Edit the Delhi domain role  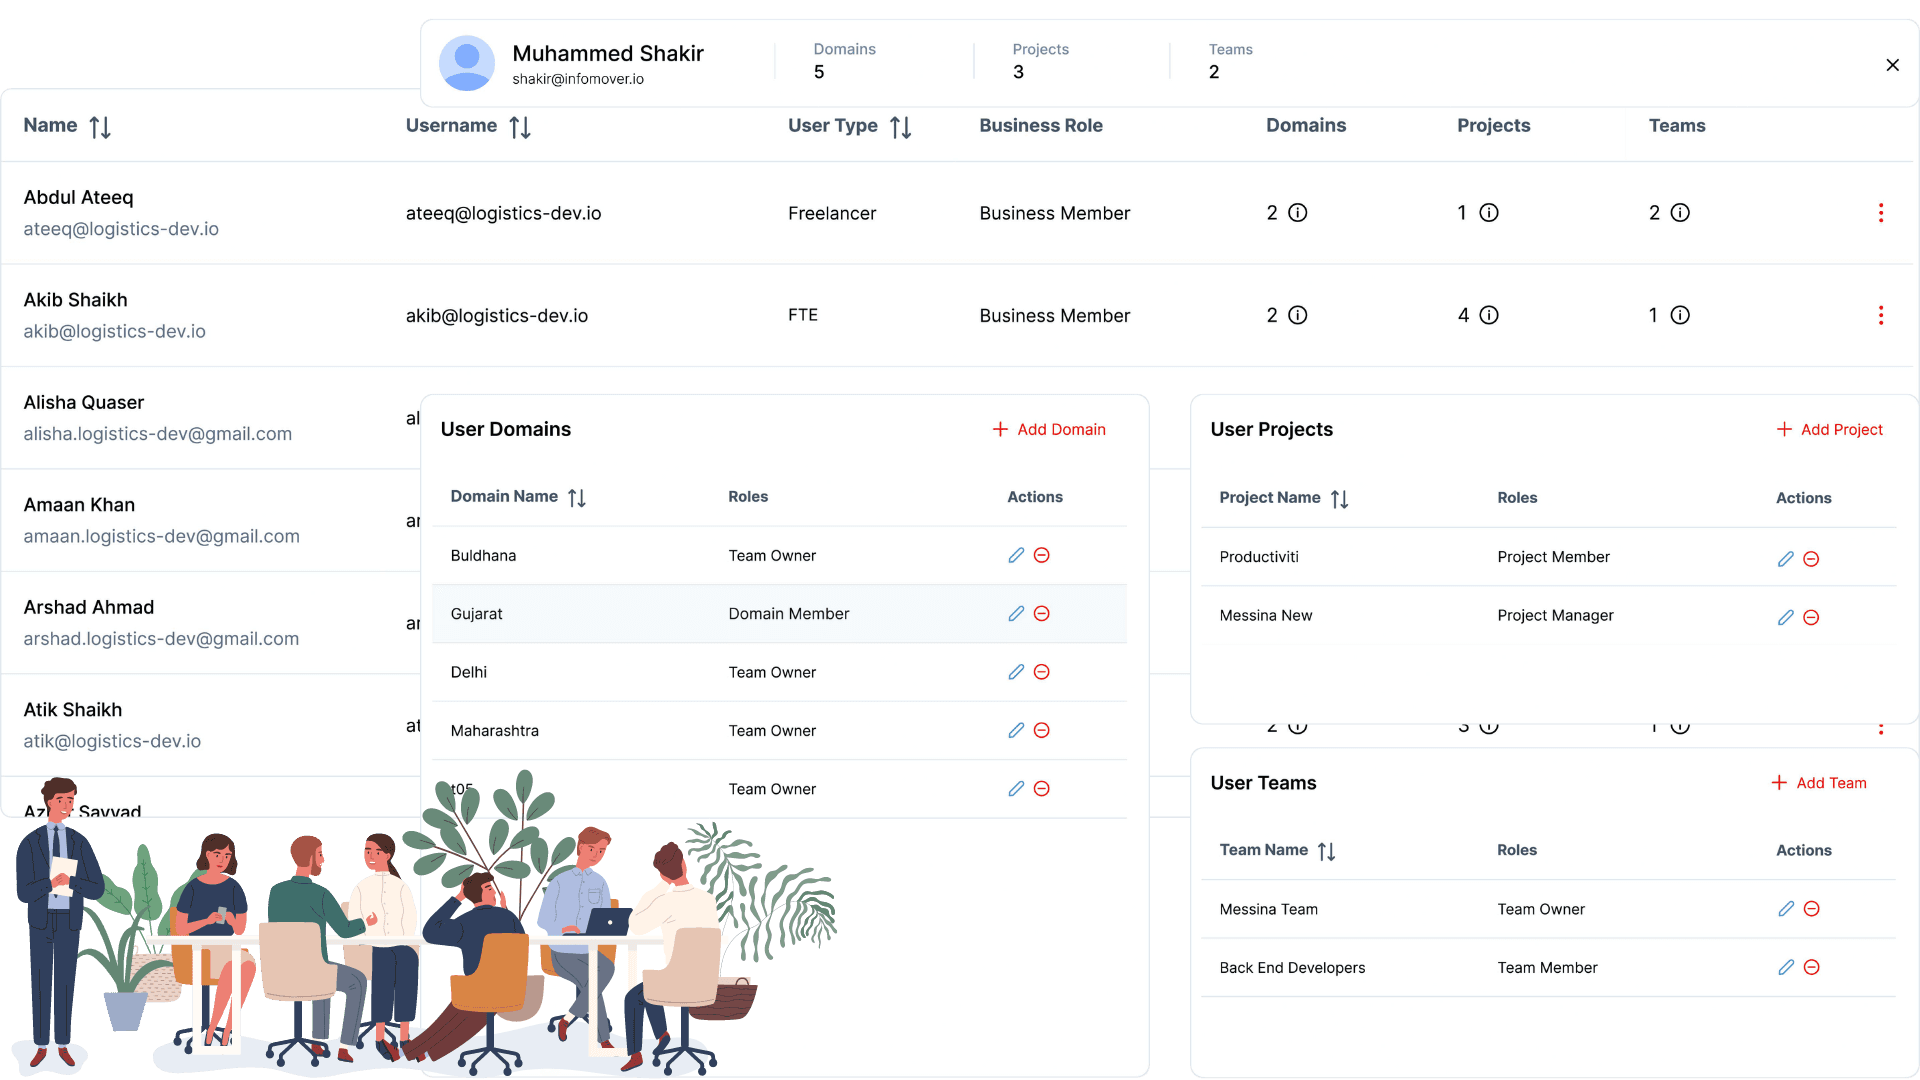(x=1016, y=672)
